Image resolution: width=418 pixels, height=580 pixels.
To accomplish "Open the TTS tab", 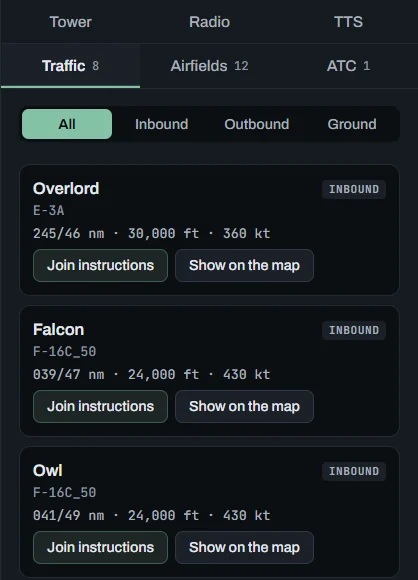I will click(348, 22).
